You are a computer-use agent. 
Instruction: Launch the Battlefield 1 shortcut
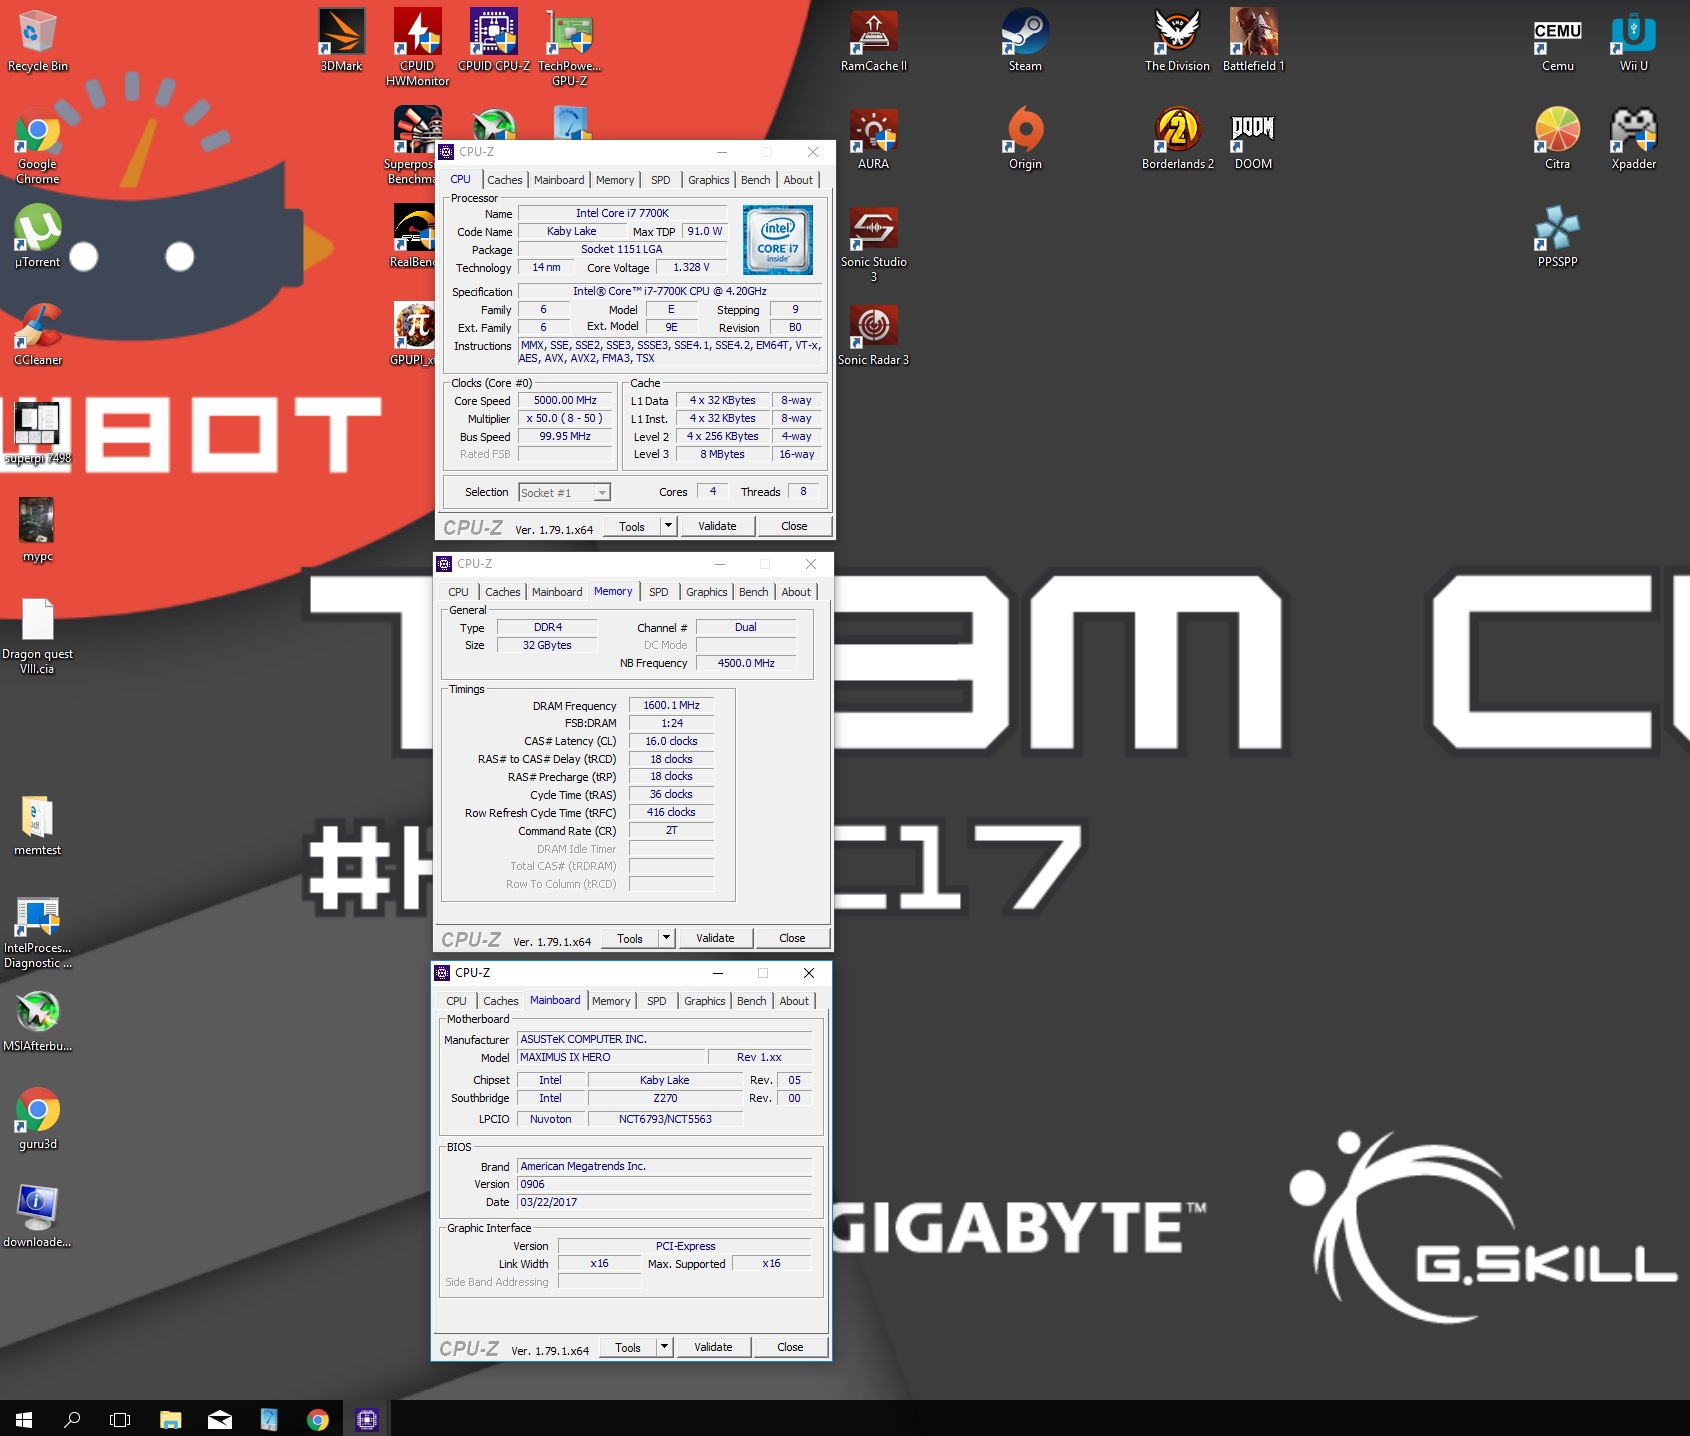tap(1253, 40)
